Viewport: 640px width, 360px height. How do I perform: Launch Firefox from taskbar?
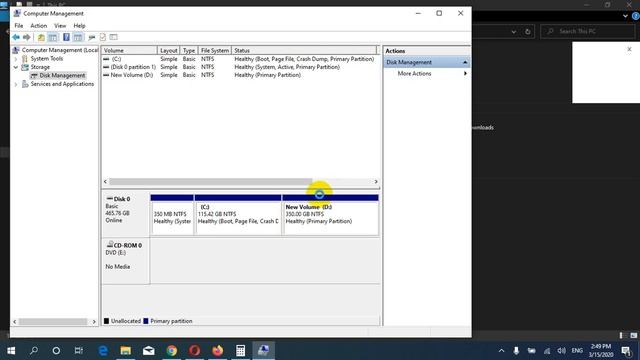point(218,351)
